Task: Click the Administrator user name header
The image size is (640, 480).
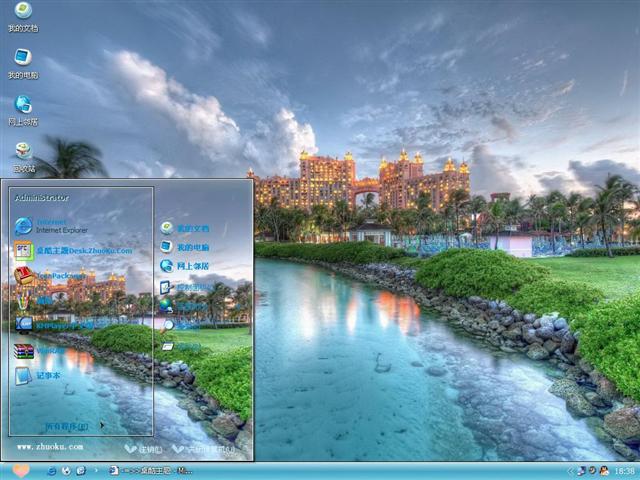Action: click(x=42, y=198)
